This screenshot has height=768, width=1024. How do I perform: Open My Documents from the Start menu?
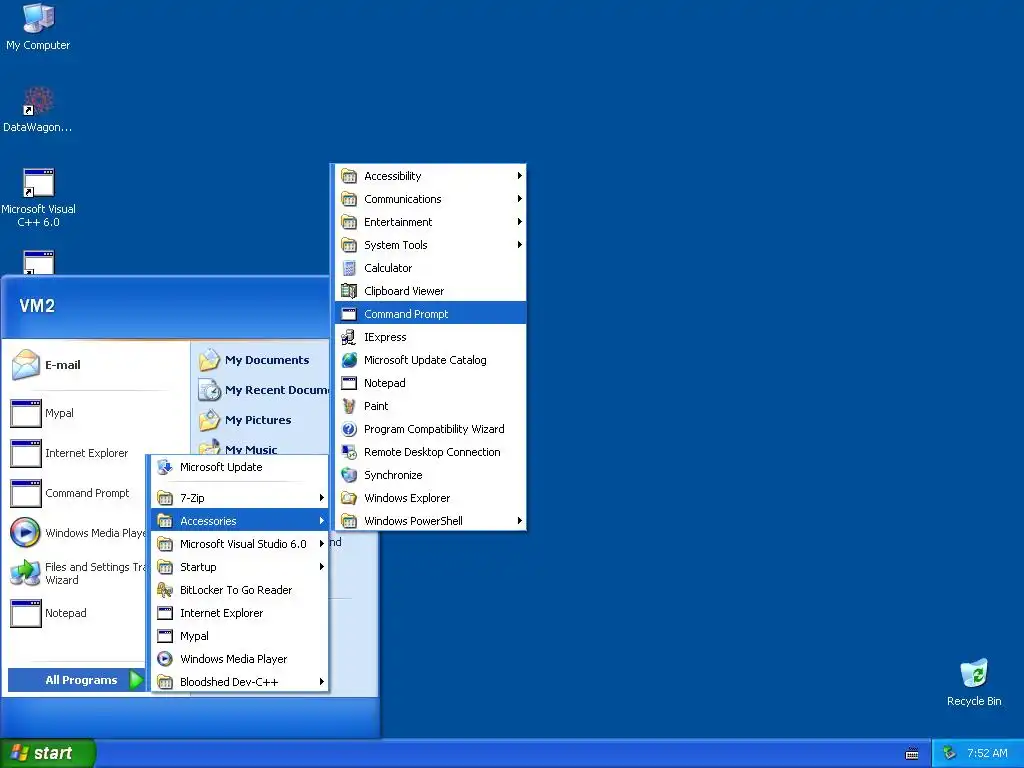tap(263, 360)
